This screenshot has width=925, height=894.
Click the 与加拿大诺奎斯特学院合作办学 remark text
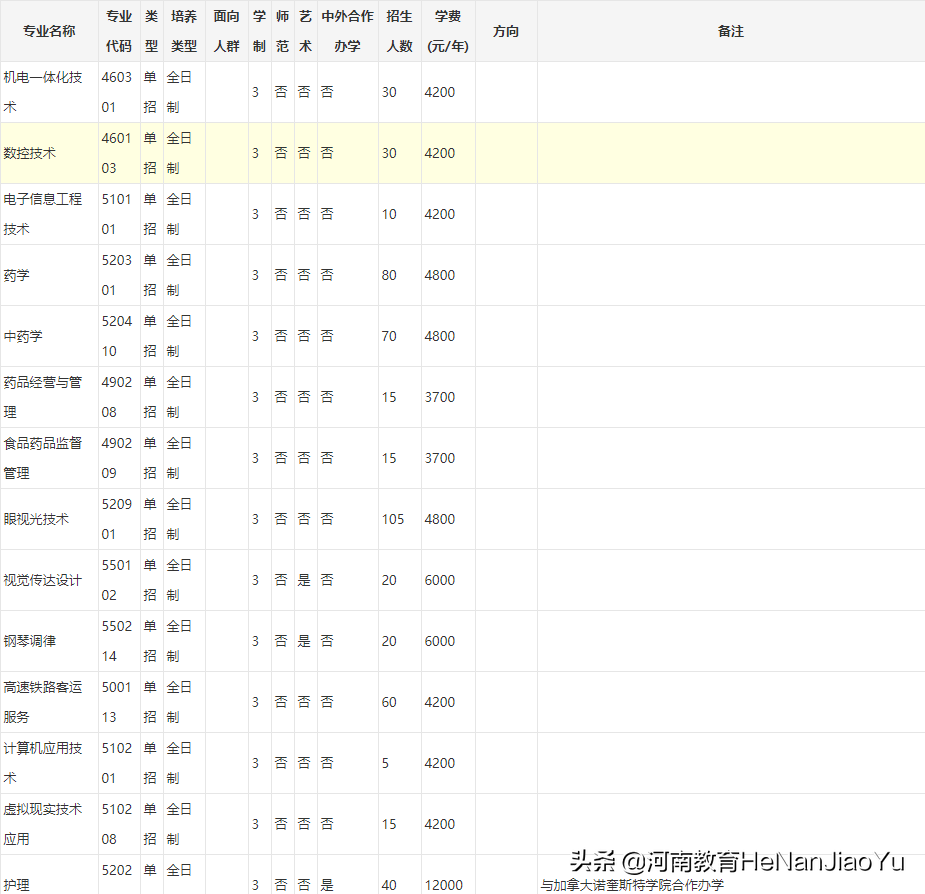(x=632, y=885)
